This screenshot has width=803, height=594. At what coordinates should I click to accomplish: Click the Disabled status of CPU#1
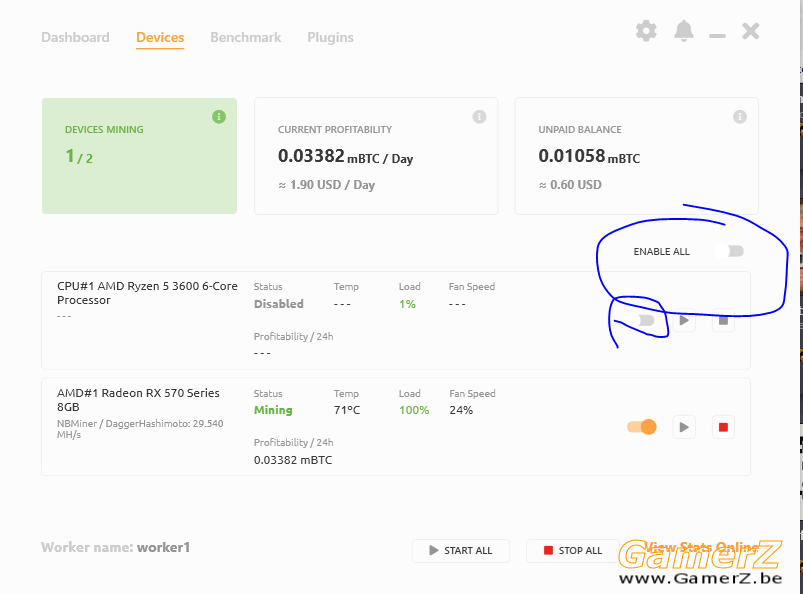[x=279, y=304]
